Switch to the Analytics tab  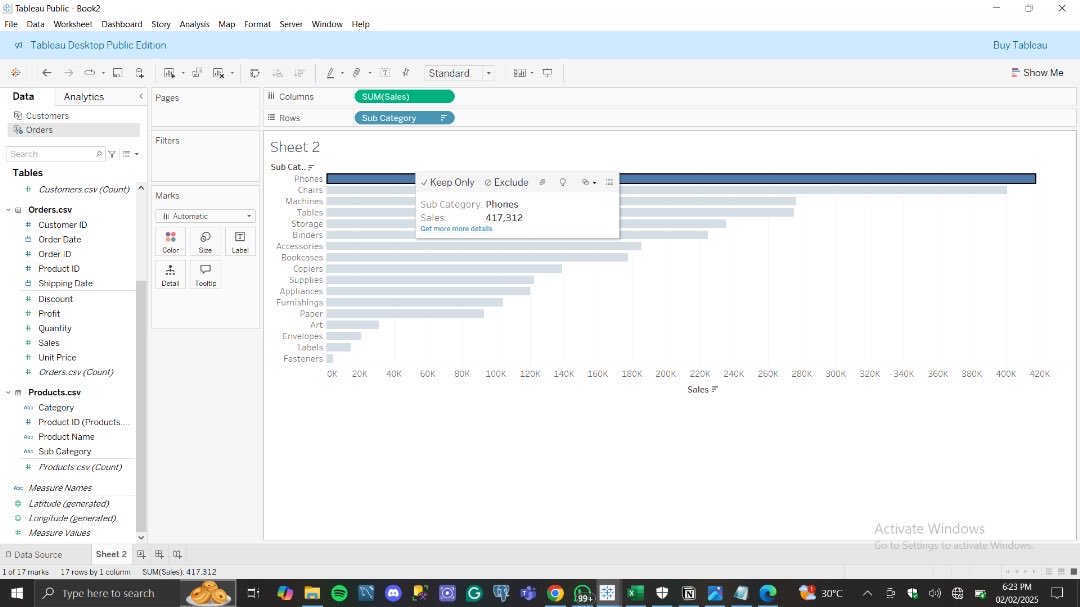83,96
